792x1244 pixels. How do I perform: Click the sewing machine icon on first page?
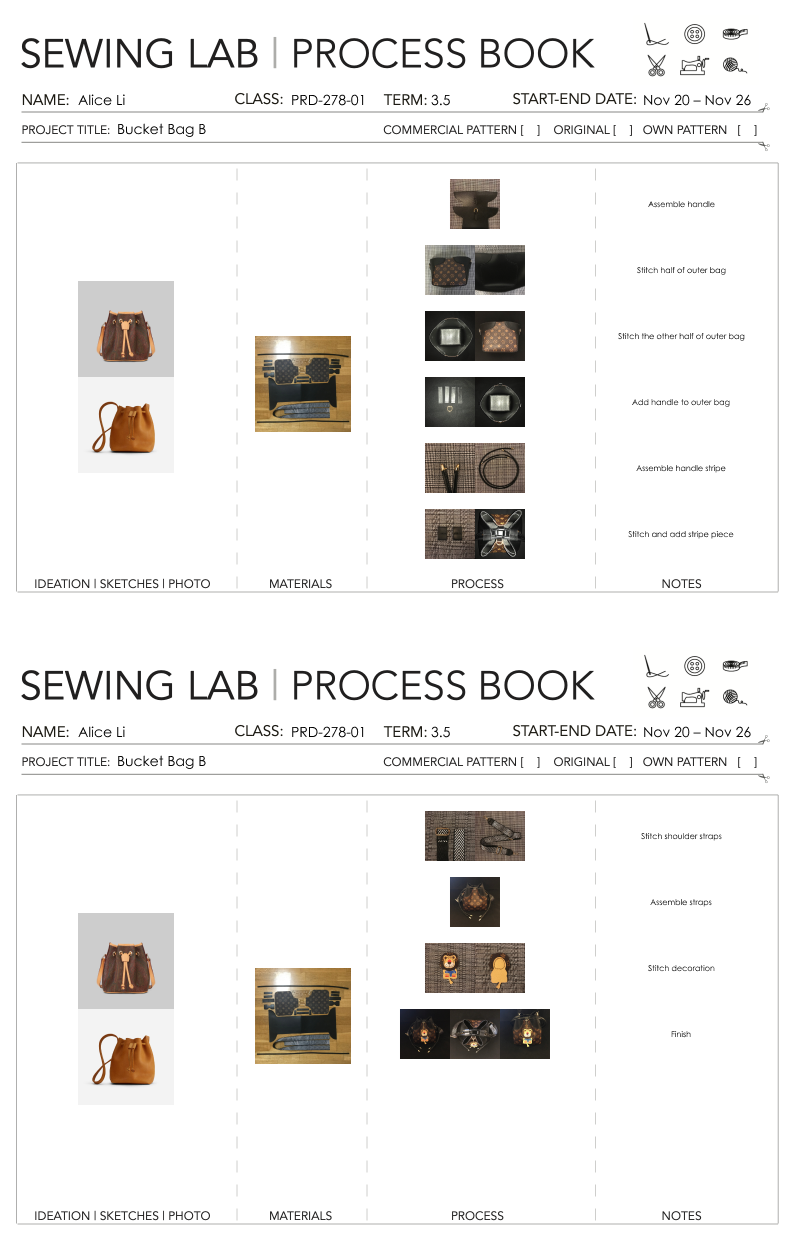tap(695, 67)
